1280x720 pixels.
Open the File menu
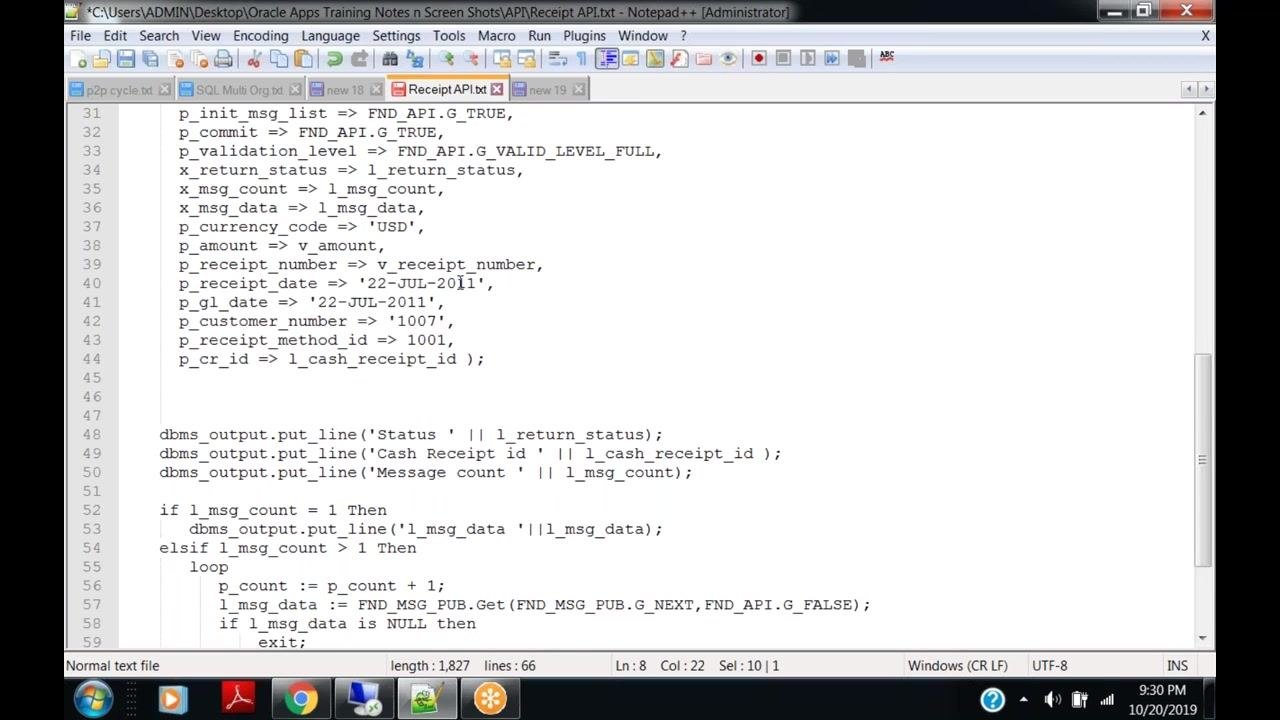click(80, 35)
